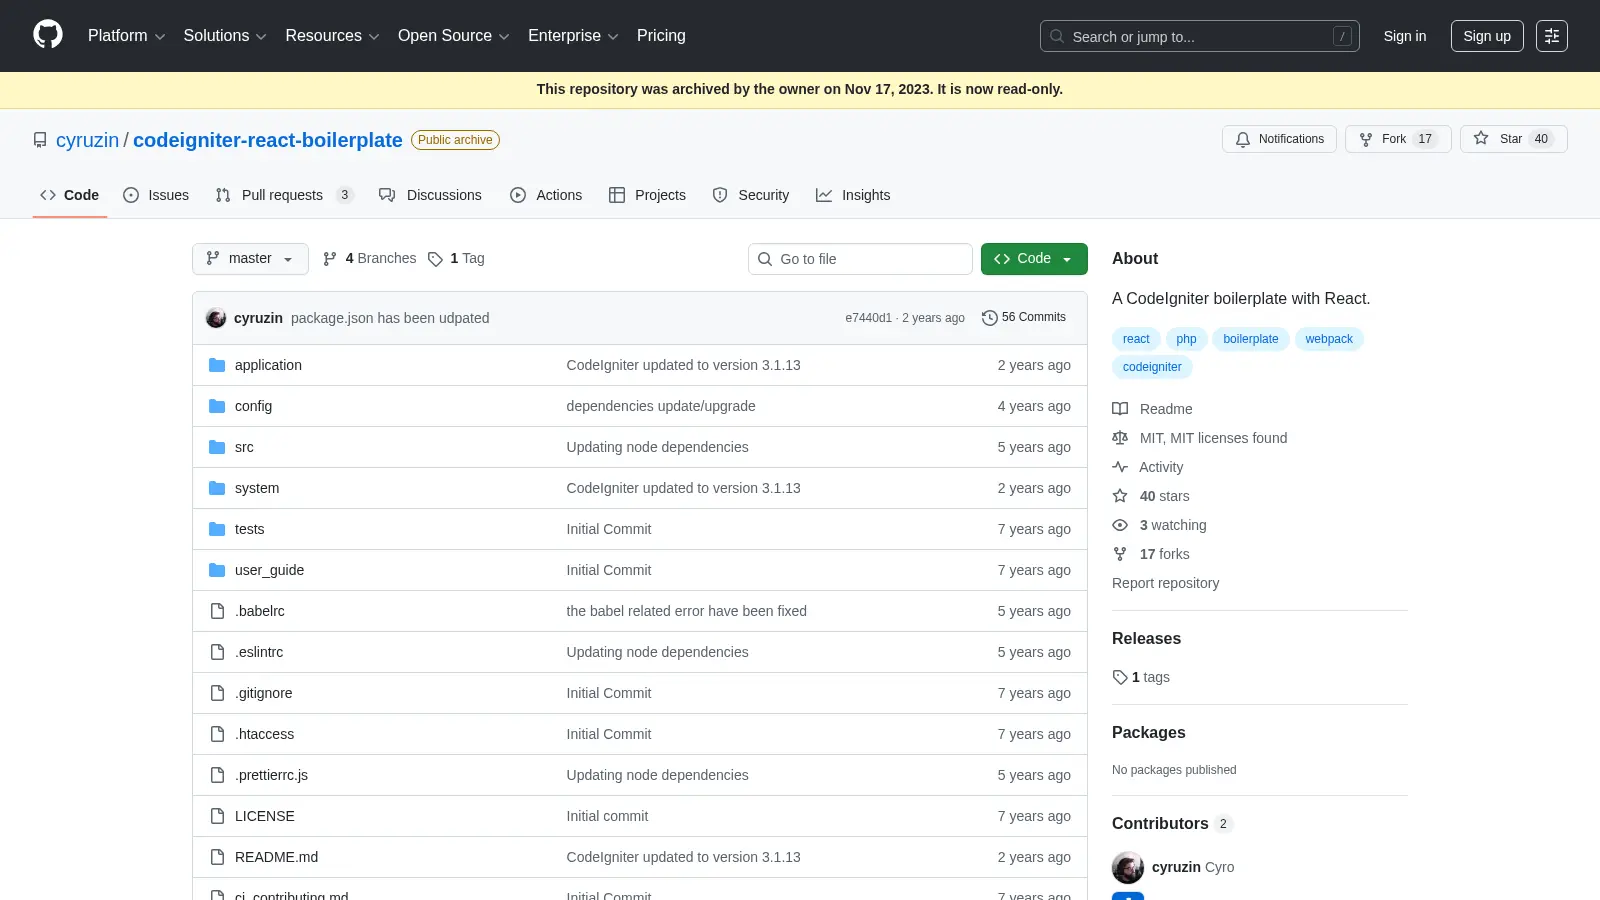Select the php topic tag
Screen dimensions: 1600x900
(1186, 339)
